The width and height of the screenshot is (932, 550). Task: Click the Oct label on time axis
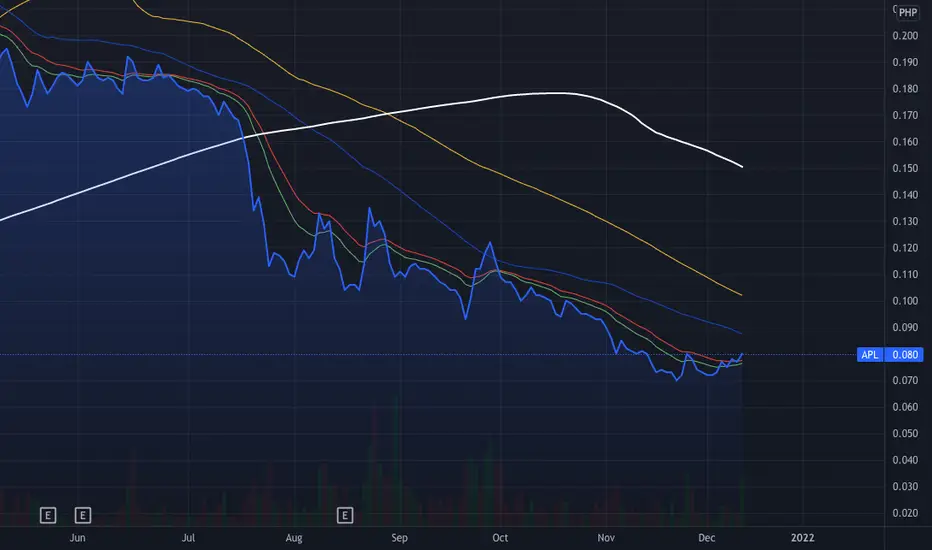[500, 538]
